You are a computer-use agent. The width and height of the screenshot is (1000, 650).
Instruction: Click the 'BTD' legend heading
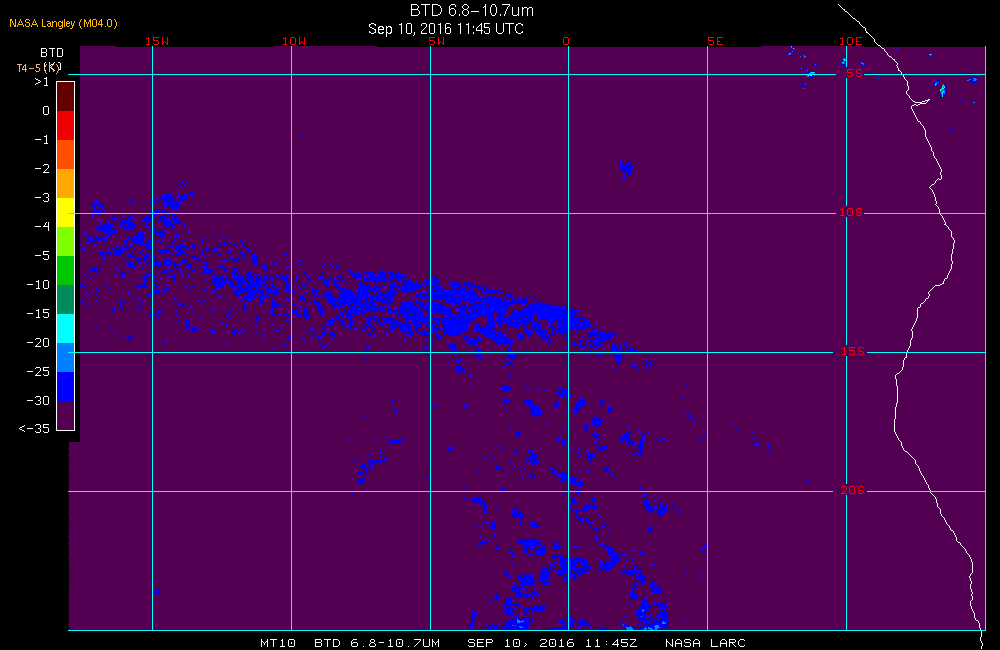(52, 52)
